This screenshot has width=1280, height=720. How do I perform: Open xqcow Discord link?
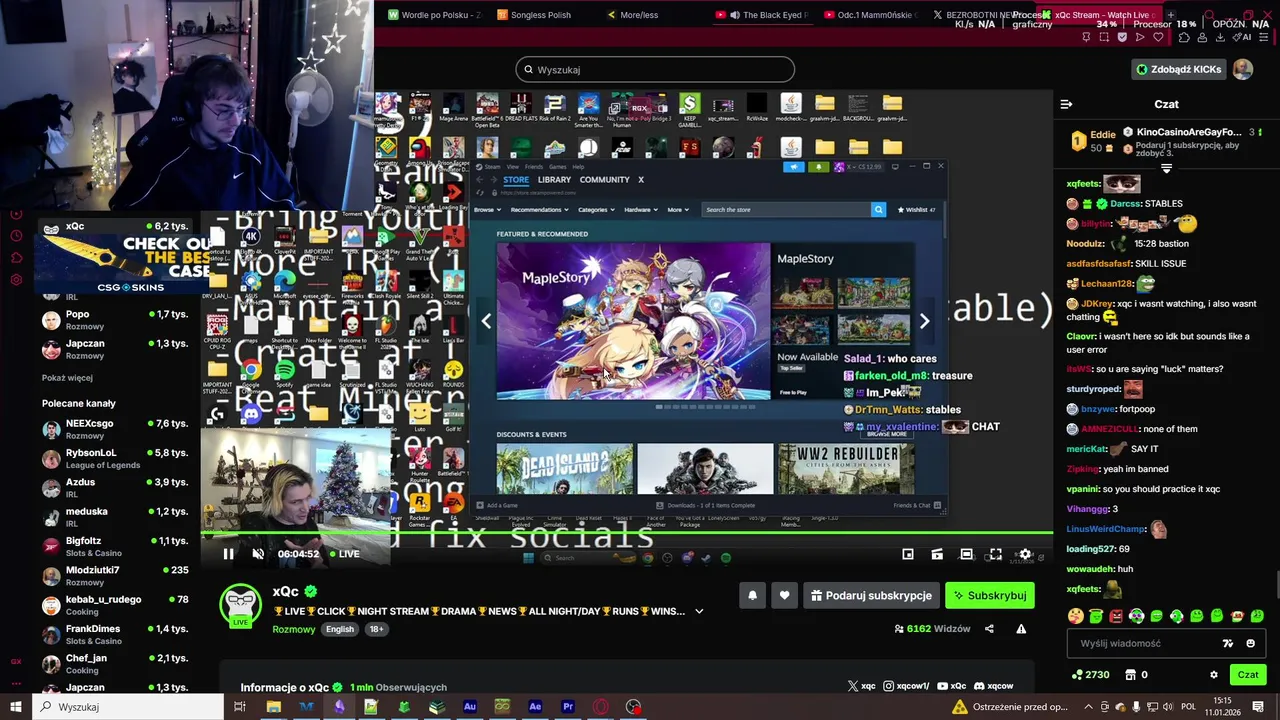pyautogui.click(x=993, y=686)
